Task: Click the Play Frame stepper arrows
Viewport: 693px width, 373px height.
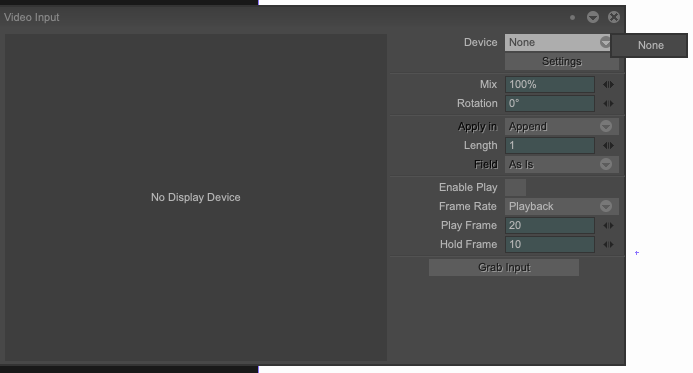Action: point(609,225)
